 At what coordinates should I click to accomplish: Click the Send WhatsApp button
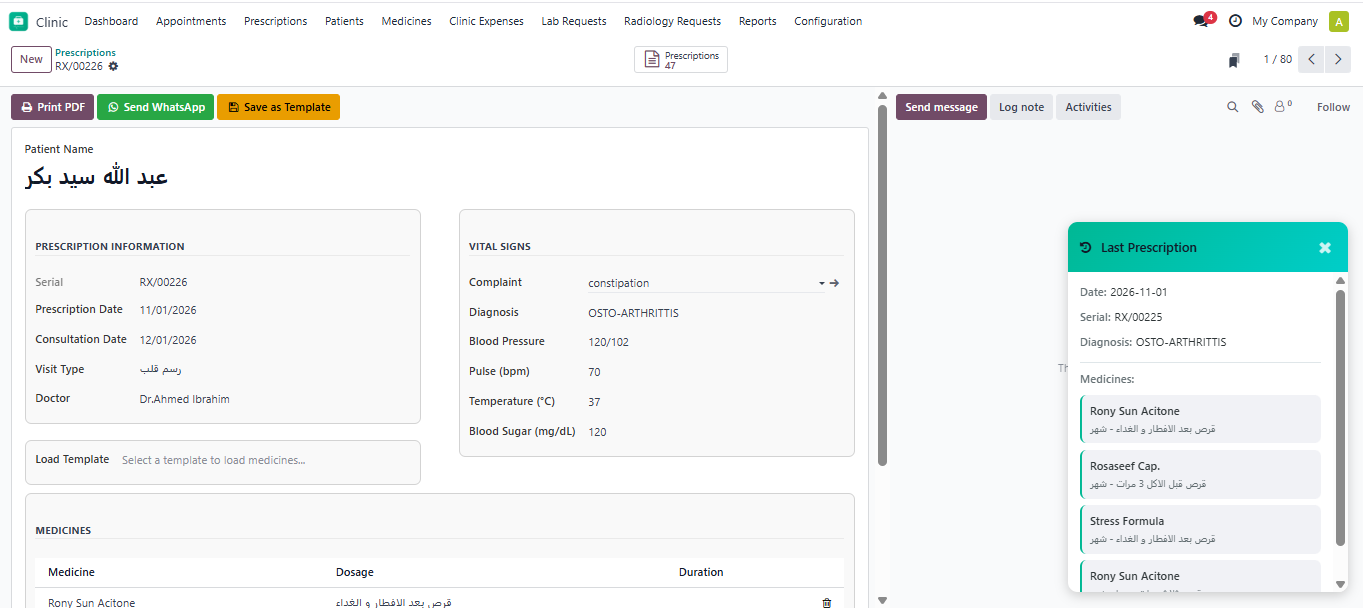(x=155, y=107)
